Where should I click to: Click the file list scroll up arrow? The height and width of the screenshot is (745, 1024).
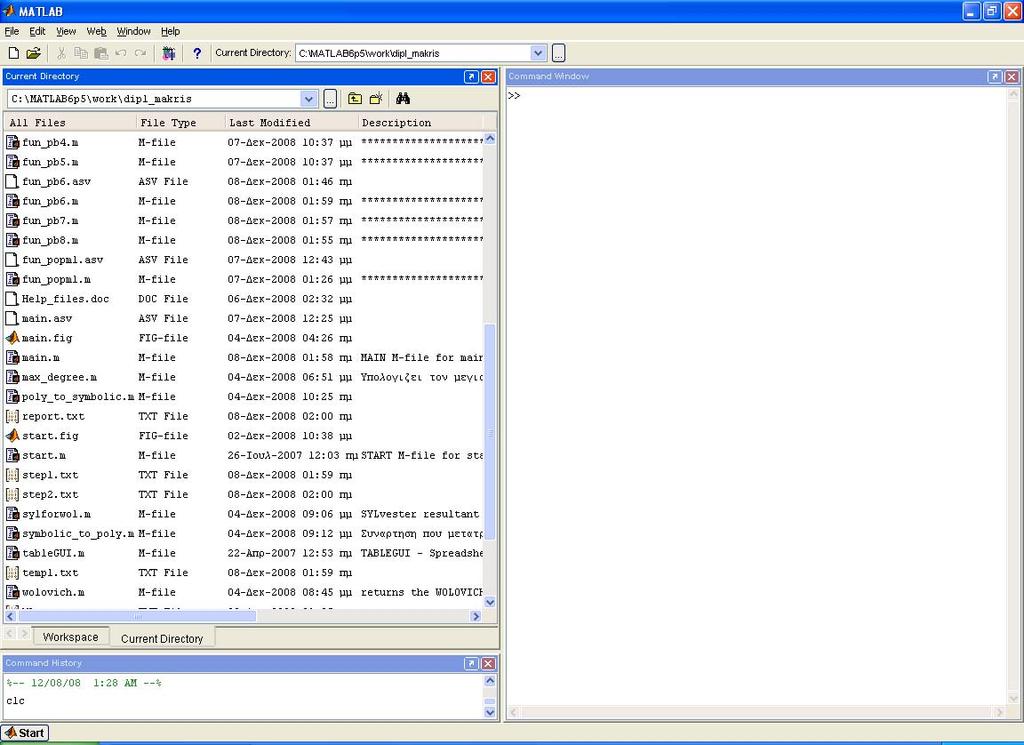[490, 138]
